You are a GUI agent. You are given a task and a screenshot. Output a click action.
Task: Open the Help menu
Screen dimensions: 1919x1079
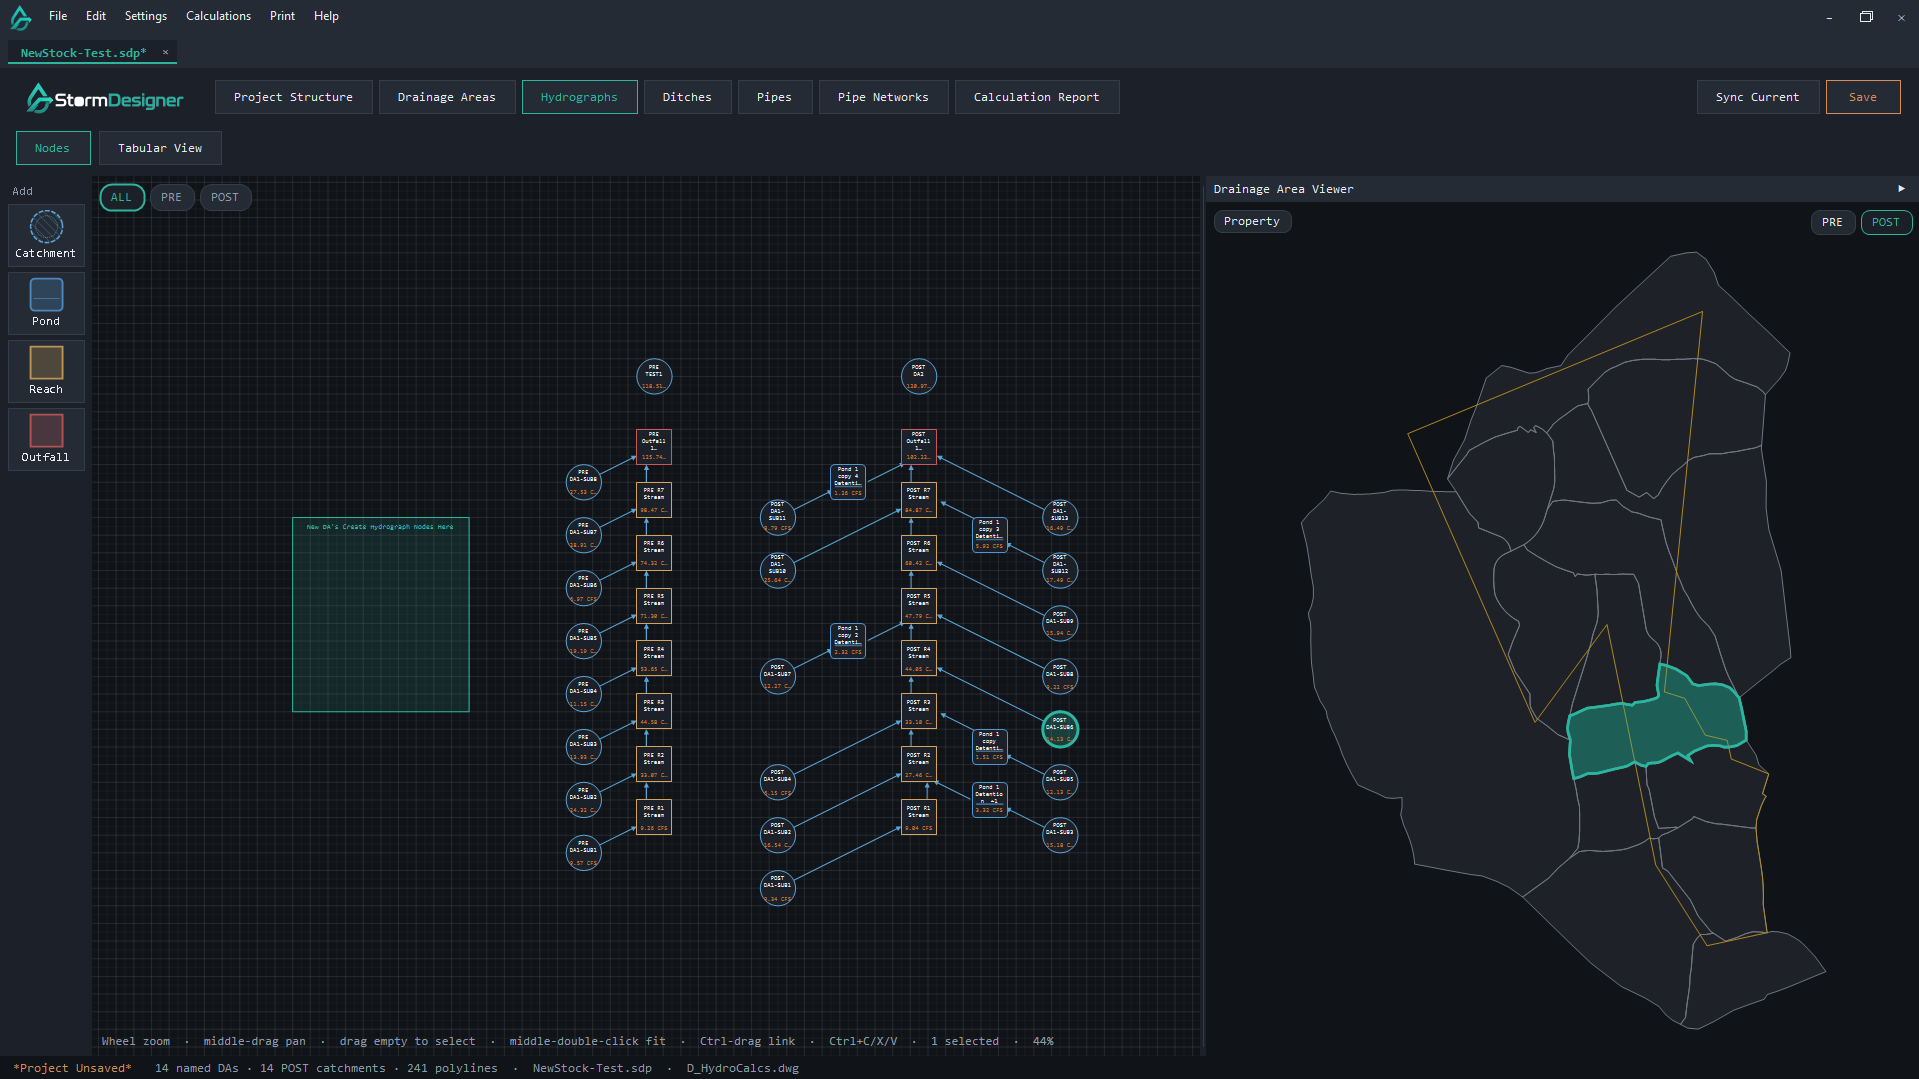pyautogui.click(x=326, y=16)
